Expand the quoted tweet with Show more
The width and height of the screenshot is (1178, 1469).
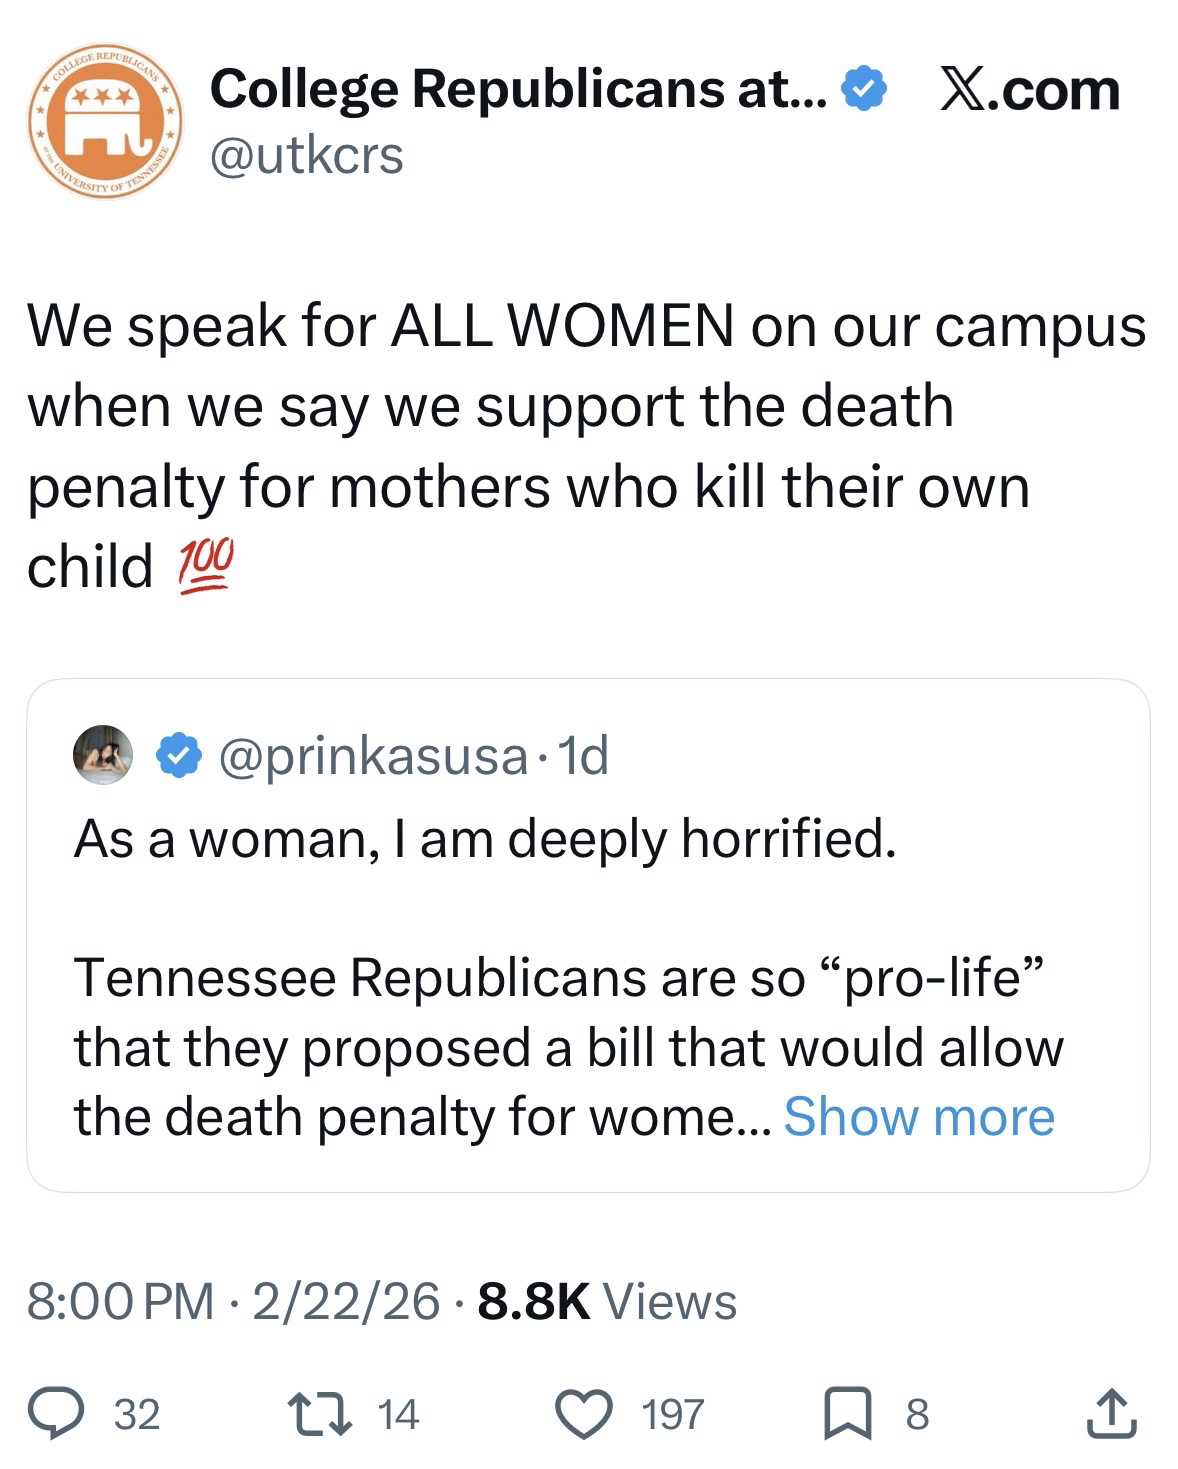coord(918,1117)
